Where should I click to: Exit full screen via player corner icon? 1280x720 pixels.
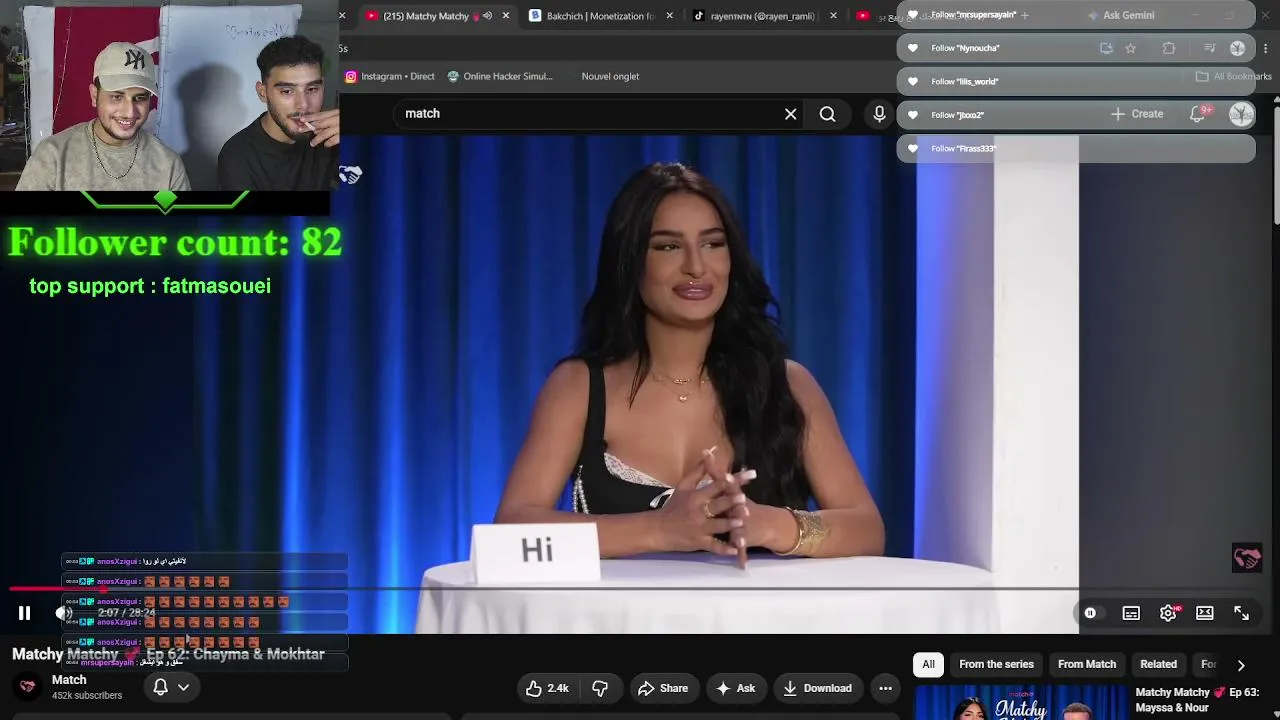pos(1241,613)
